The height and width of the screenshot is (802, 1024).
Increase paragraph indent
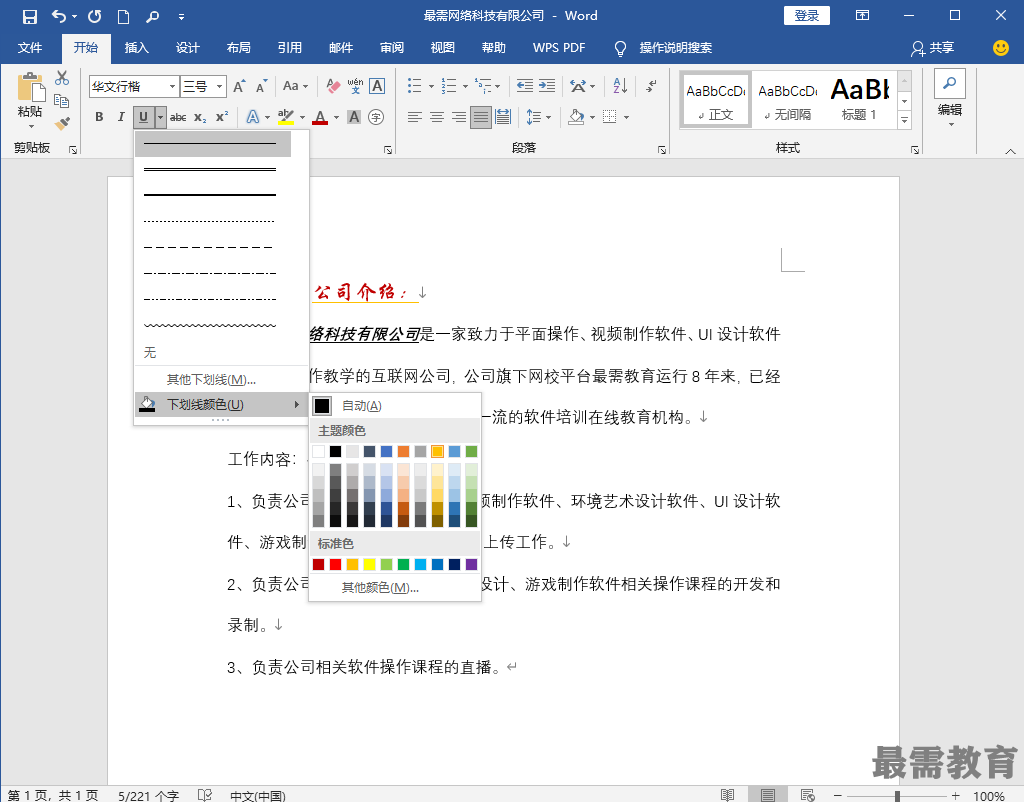[x=547, y=86]
